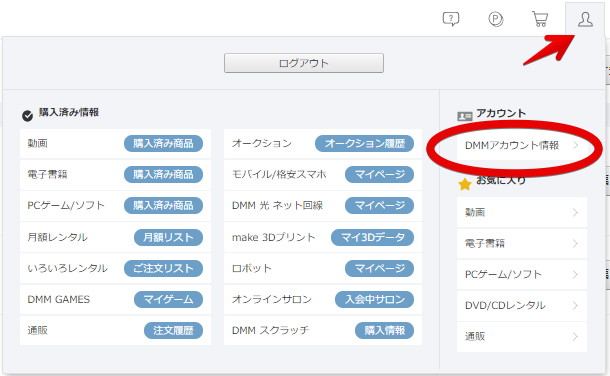Open the shopping cart icon
The image size is (610, 376).
click(x=540, y=19)
